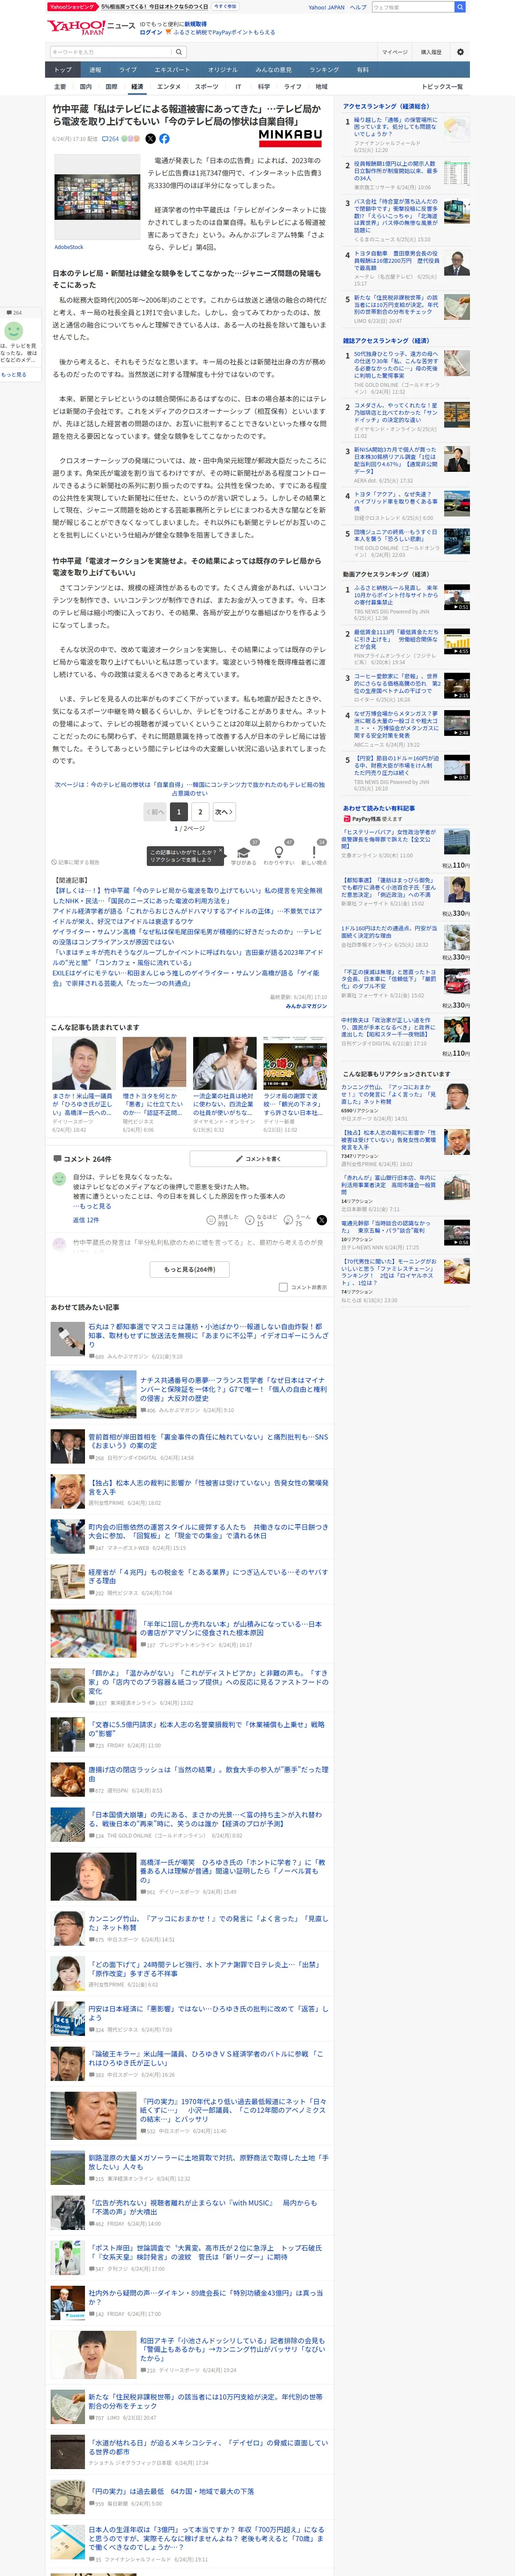Open the スポーツ category sub-tab
Image resolution: width=515 pixels, height=2576 pixels.
pyautogui.click(x=206, y=87)
